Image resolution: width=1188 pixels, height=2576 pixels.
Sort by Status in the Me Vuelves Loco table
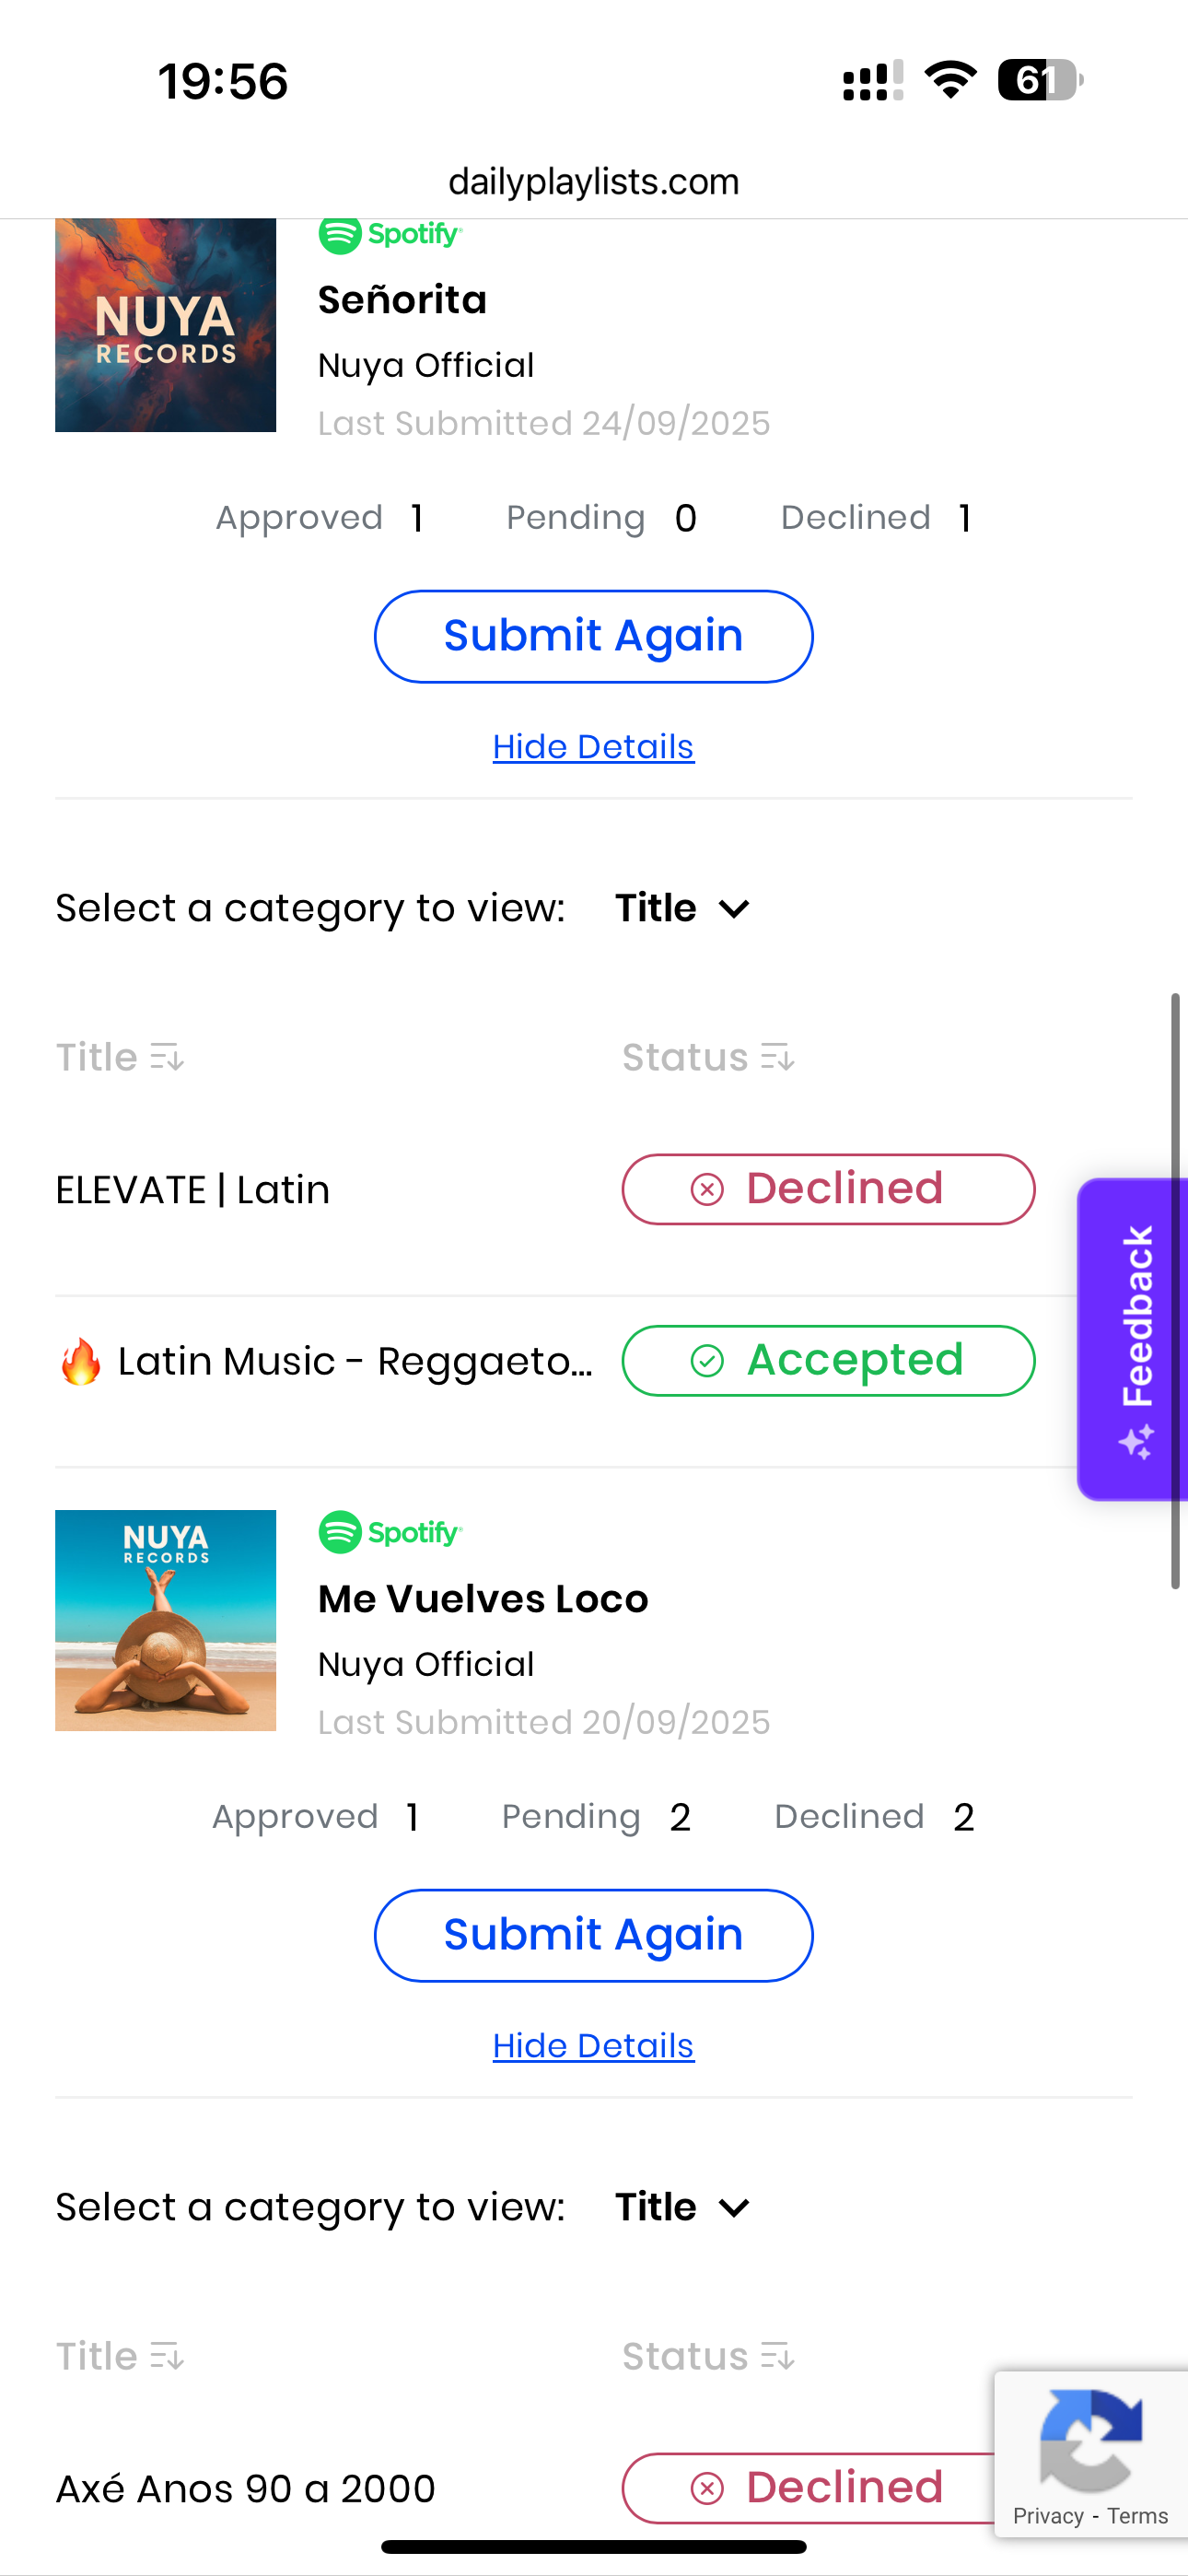pos(708,2356)
